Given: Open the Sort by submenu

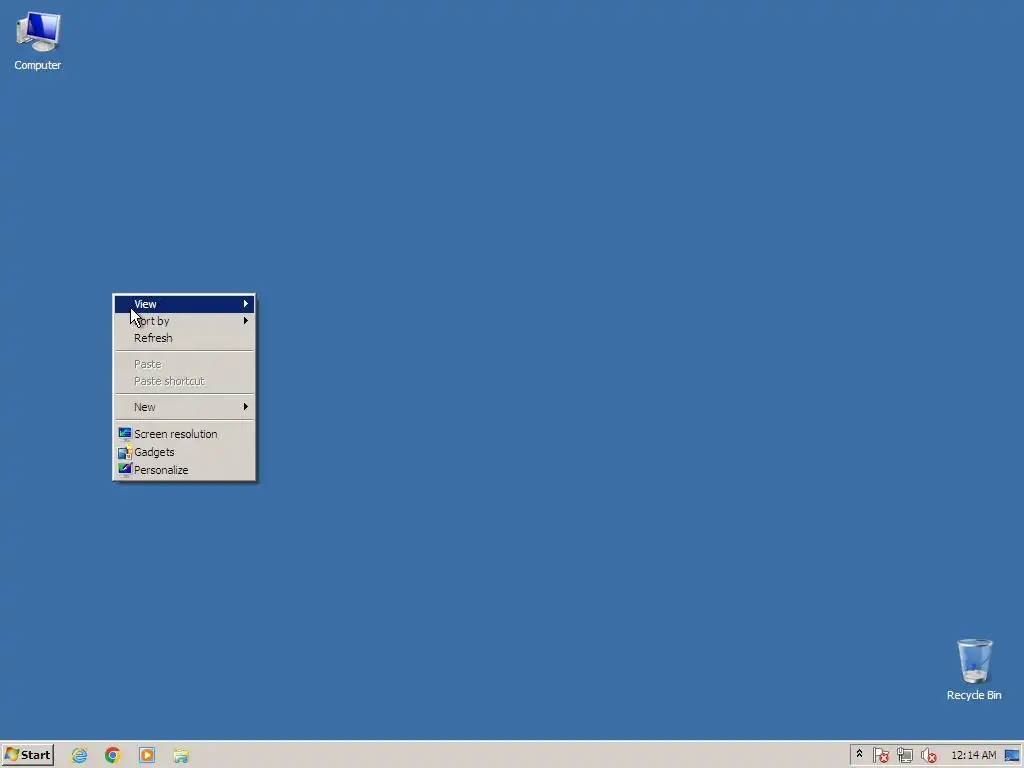Looking at the screenshot, I should (184, 321).
